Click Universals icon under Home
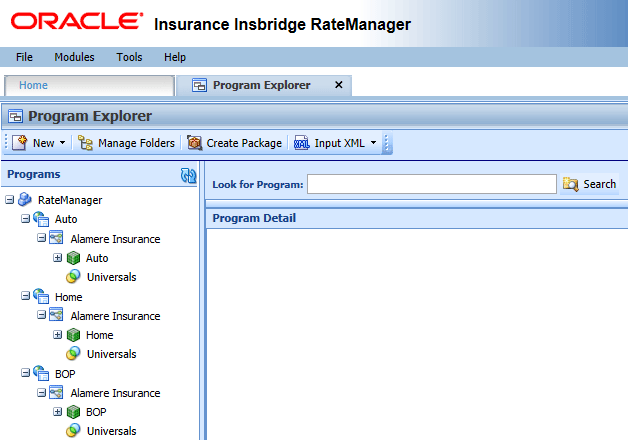Viewport: 628px width, 440px height. (73, 353)
